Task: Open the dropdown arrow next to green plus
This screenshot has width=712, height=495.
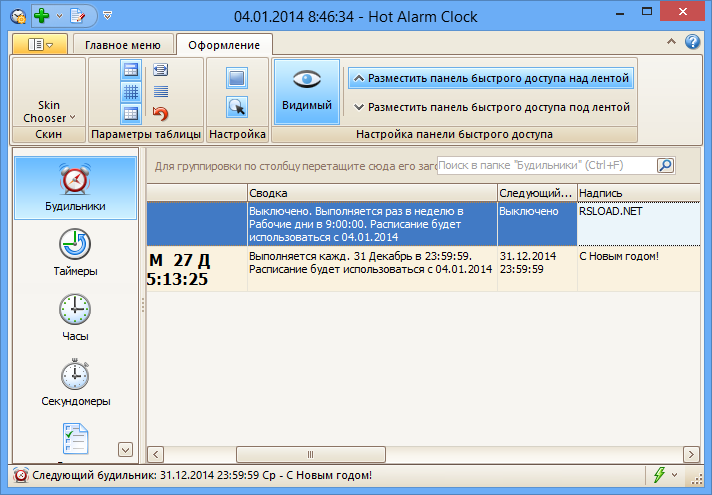Action: tap(59, 16)
